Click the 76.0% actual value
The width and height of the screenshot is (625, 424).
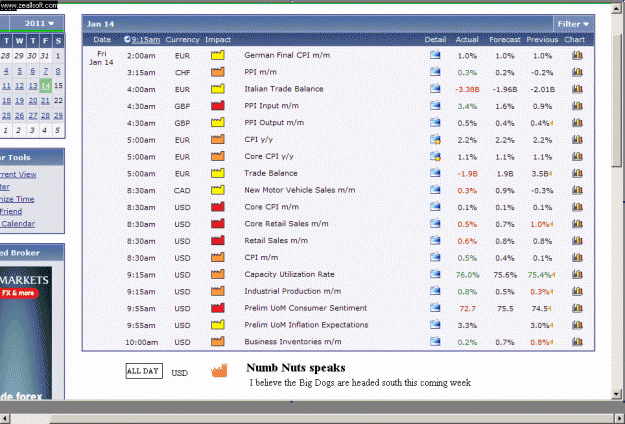pos(467,275)
